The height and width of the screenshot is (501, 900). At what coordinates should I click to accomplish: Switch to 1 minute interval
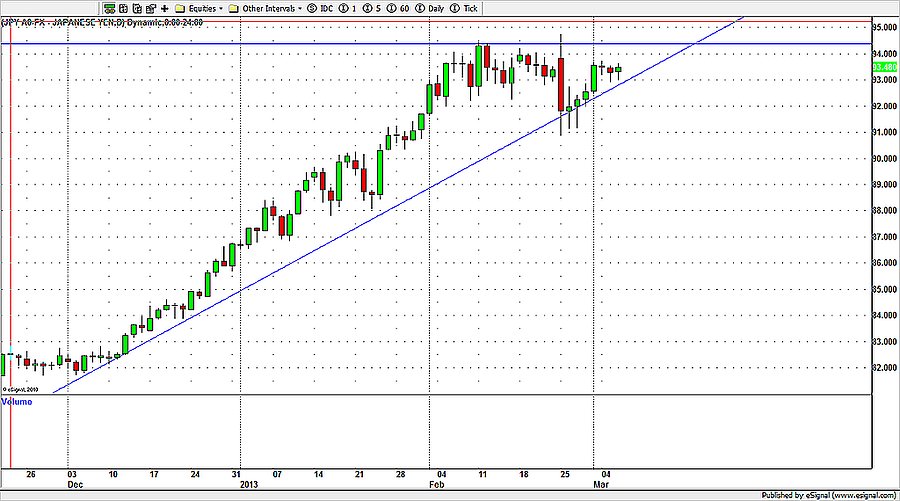pyautogui.click(x=345, y=8)
